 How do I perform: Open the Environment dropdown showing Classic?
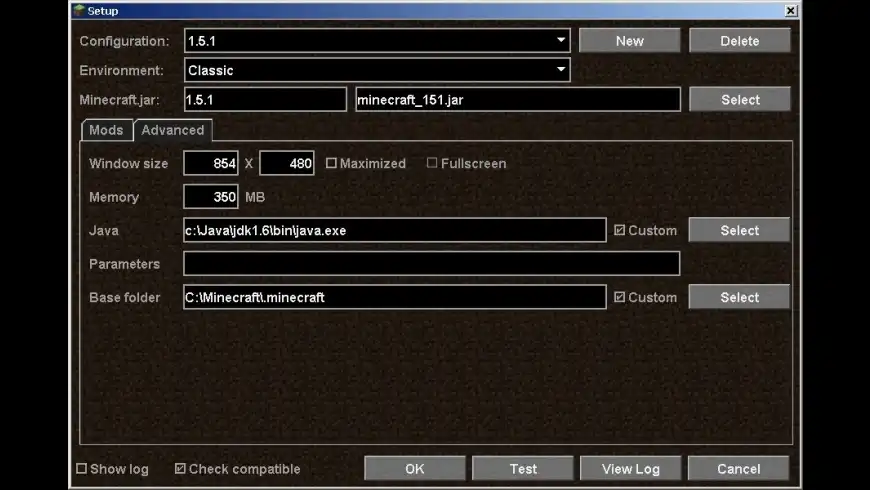coord(377,70)
